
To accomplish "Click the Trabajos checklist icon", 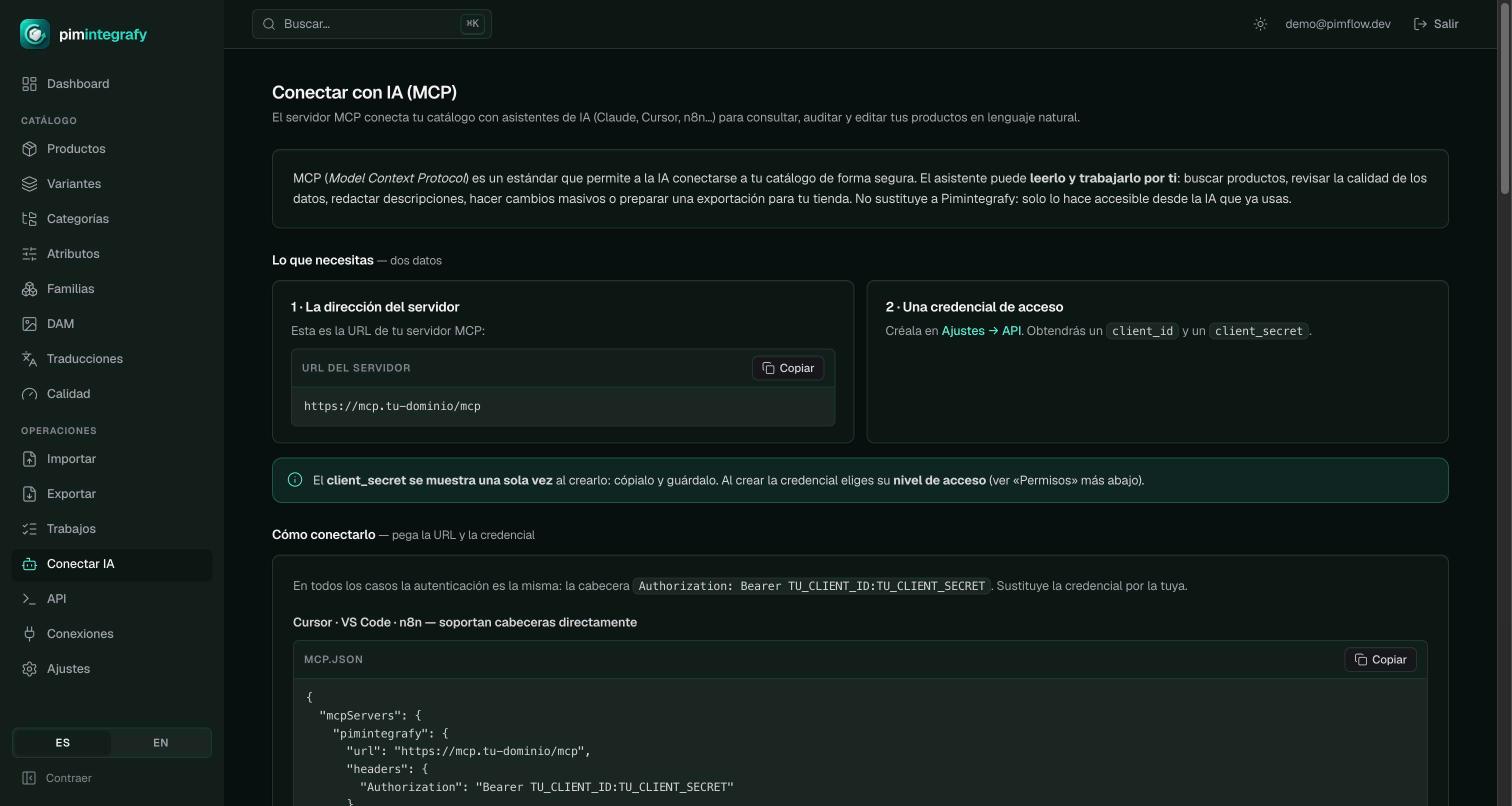I will 29,529.
